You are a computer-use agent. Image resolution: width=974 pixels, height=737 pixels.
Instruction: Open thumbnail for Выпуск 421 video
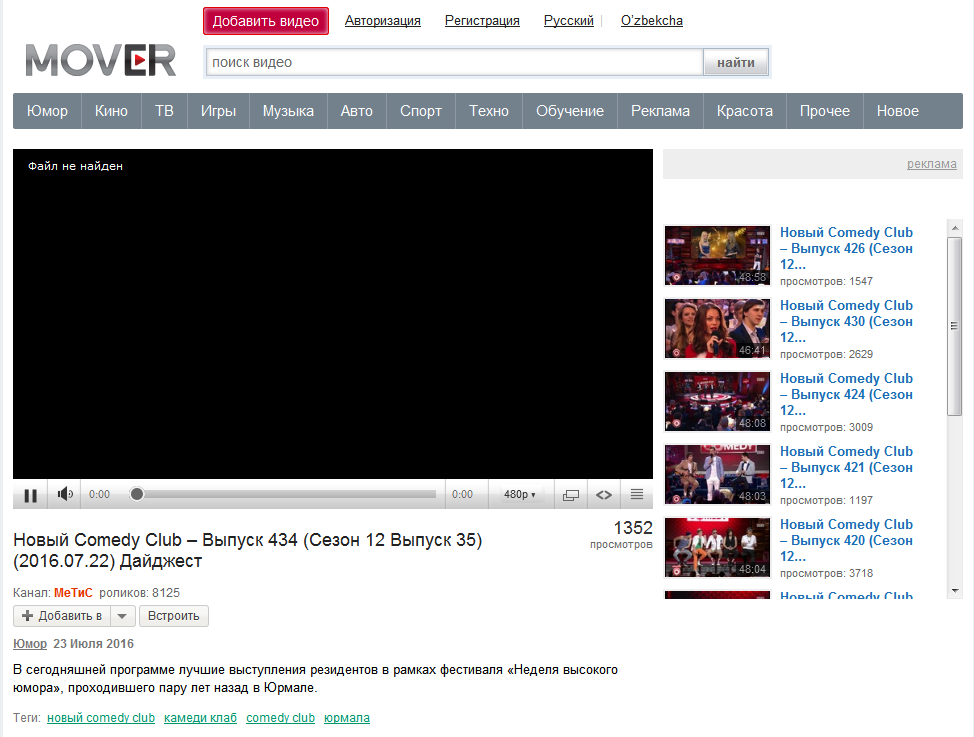coord(717,474)
